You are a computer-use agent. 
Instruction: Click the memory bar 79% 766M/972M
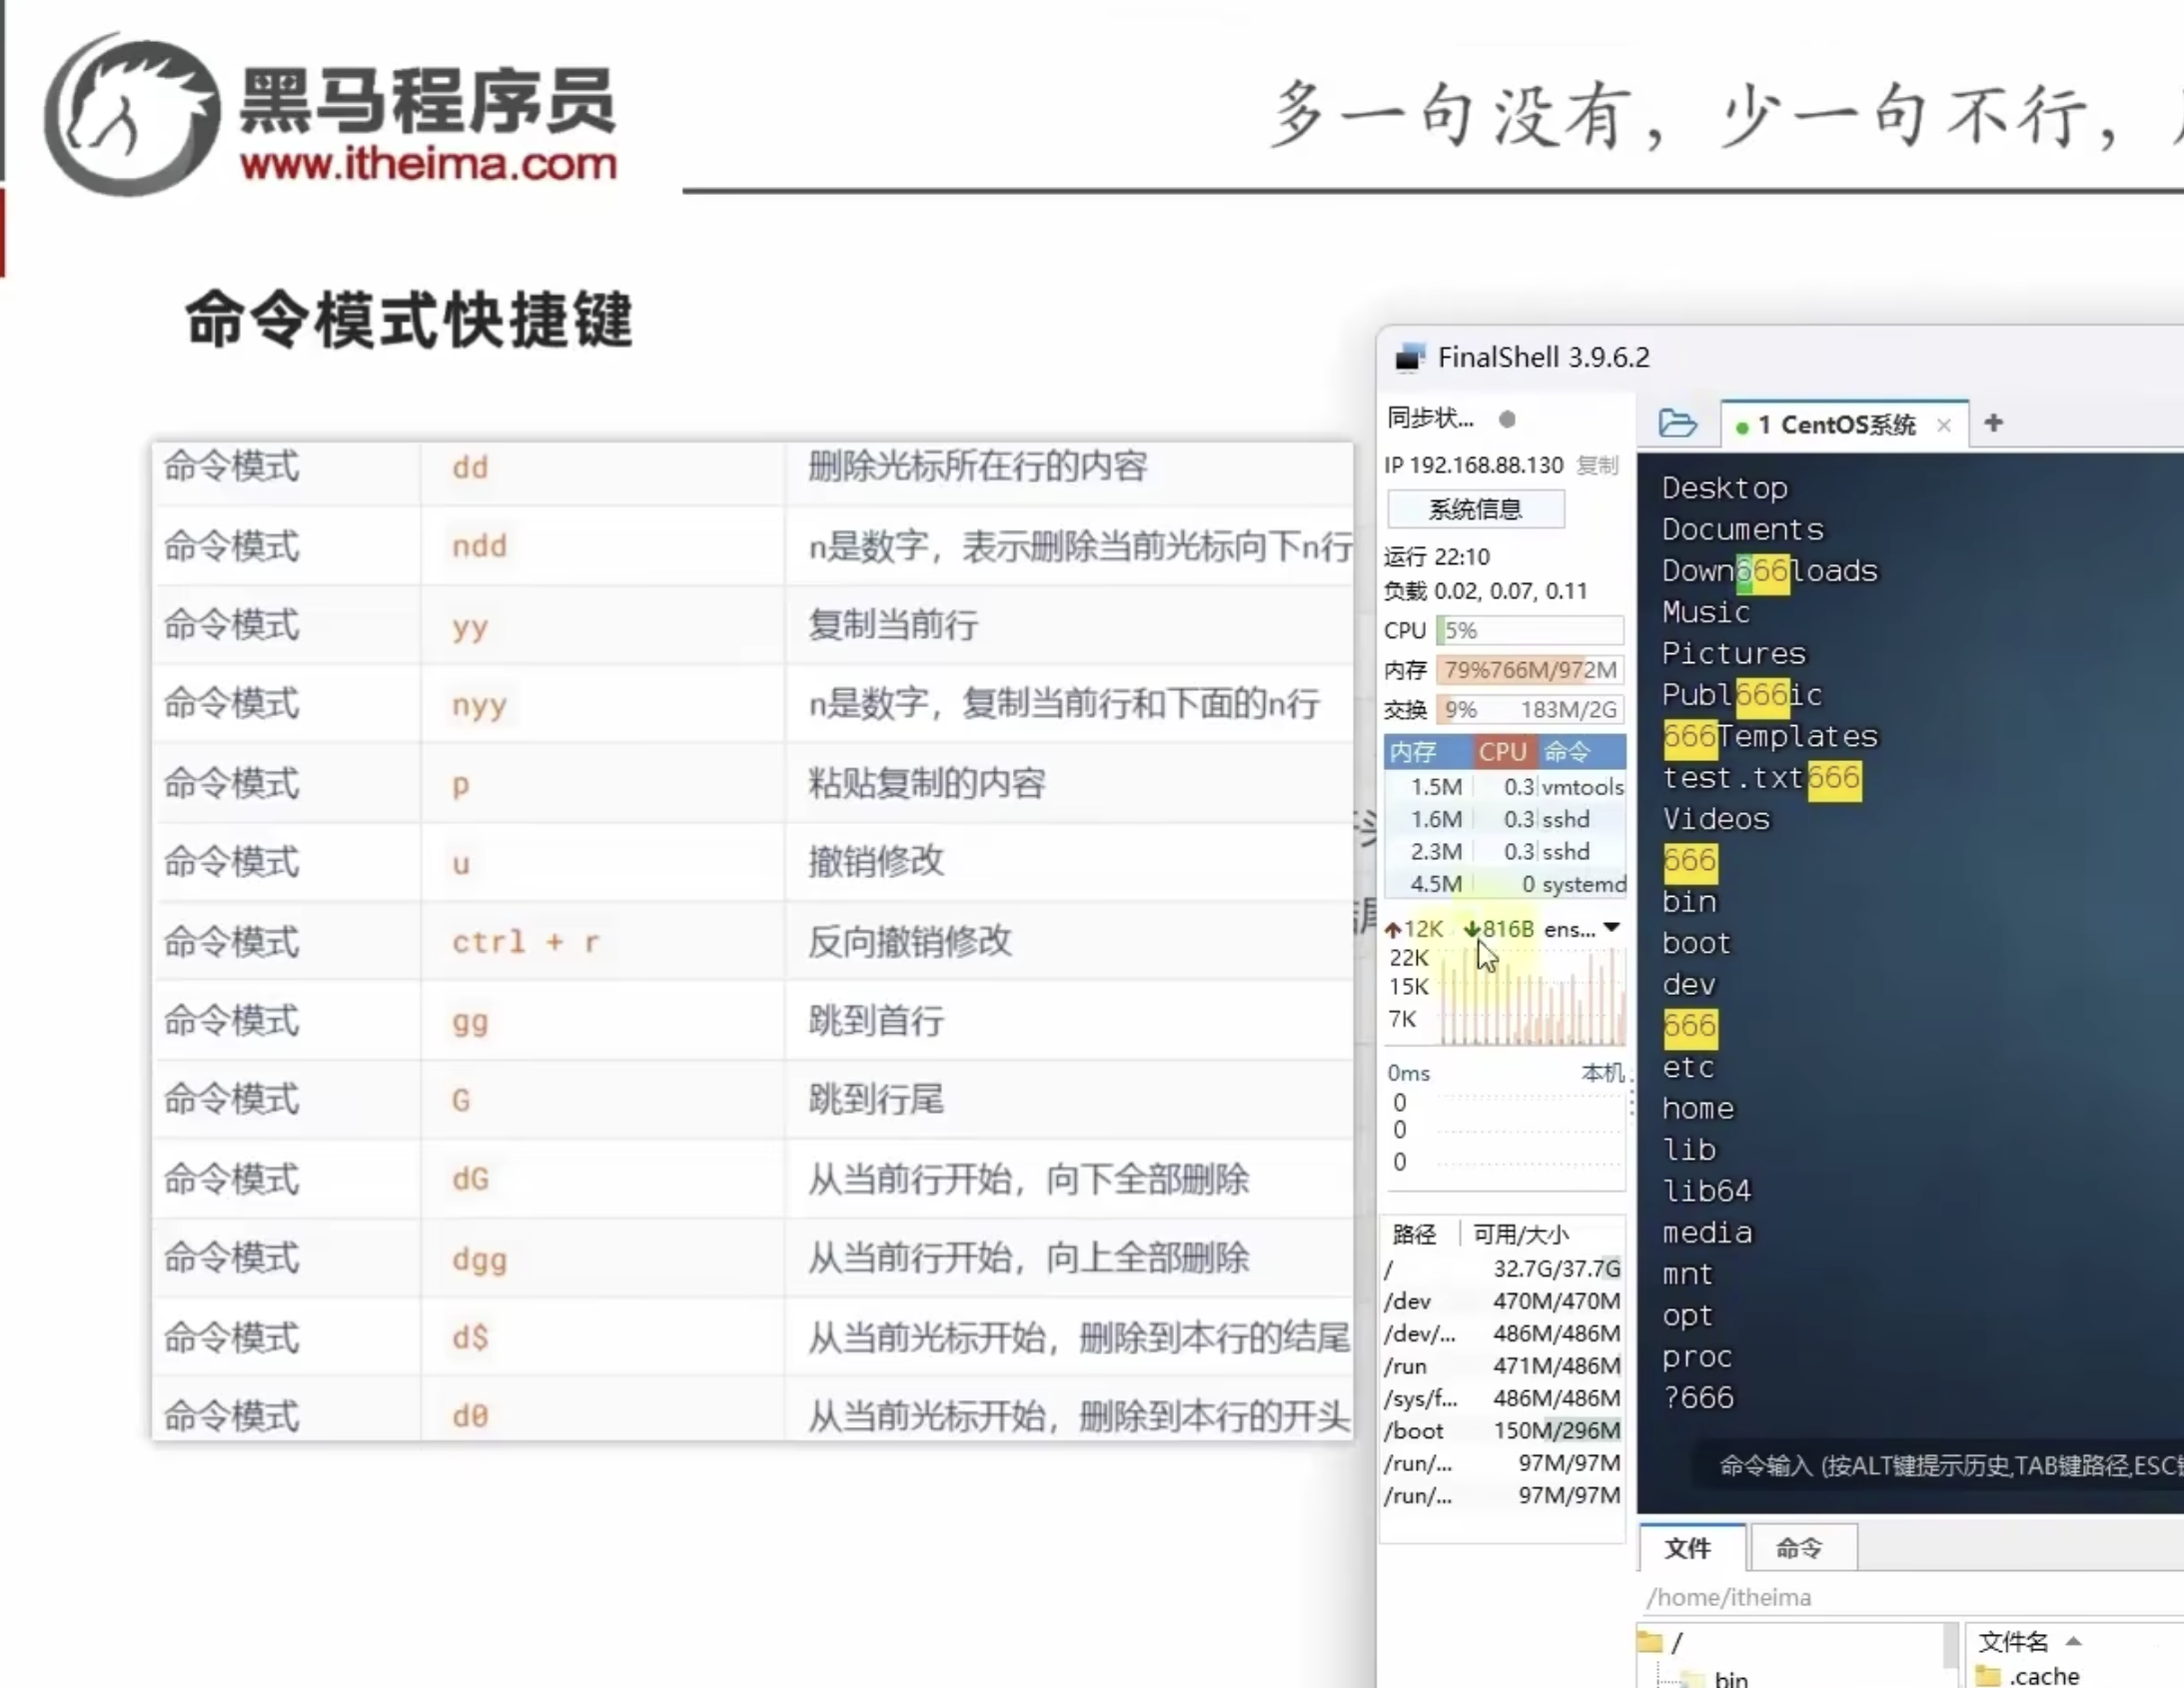pos(1530,669)
